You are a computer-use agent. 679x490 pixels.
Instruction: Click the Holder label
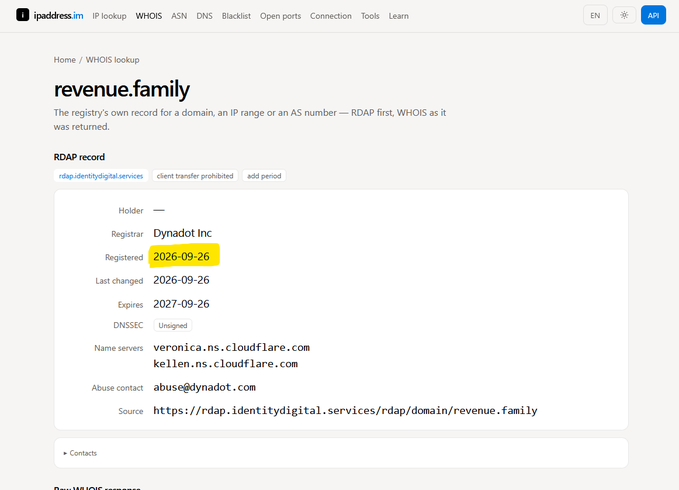pos(131,211)
